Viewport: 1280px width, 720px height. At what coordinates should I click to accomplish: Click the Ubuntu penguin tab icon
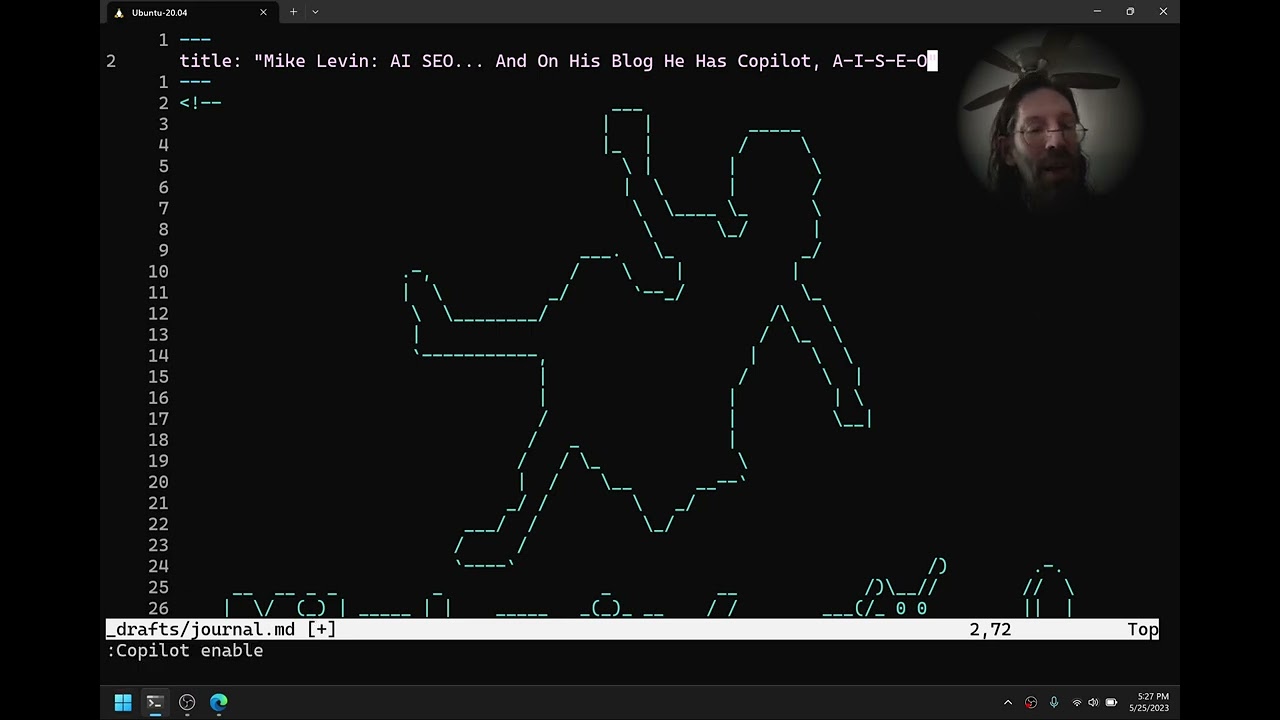click(120, 13)
